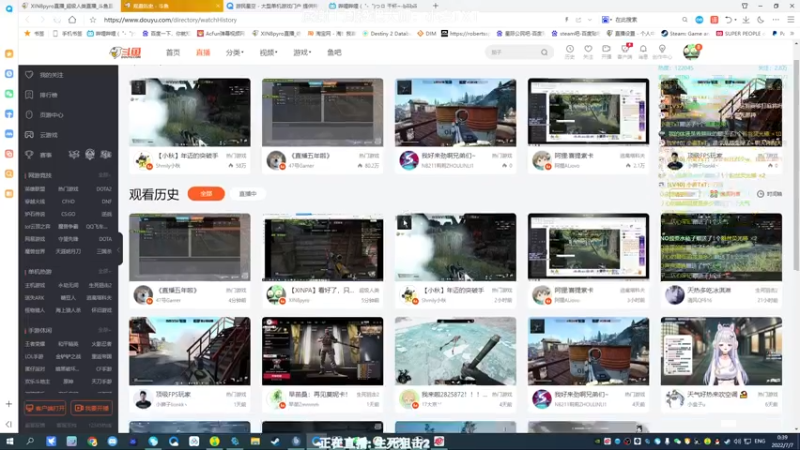Open a new browser tab
800x450 pixels.
click(x=435, y=6)
